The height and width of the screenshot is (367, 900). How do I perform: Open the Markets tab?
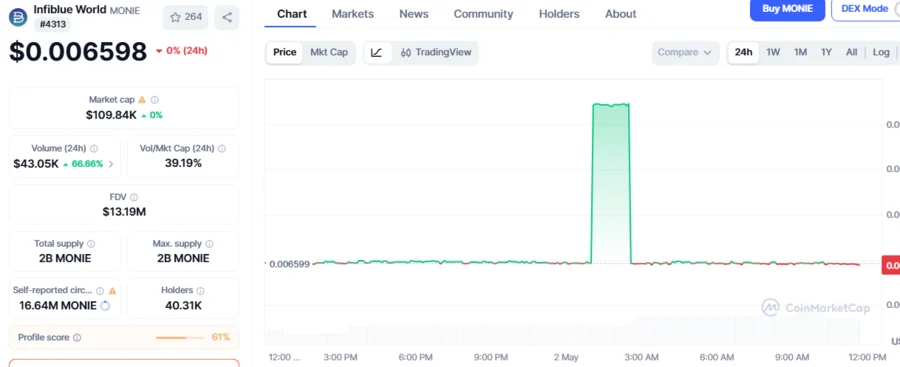point(352,14)
